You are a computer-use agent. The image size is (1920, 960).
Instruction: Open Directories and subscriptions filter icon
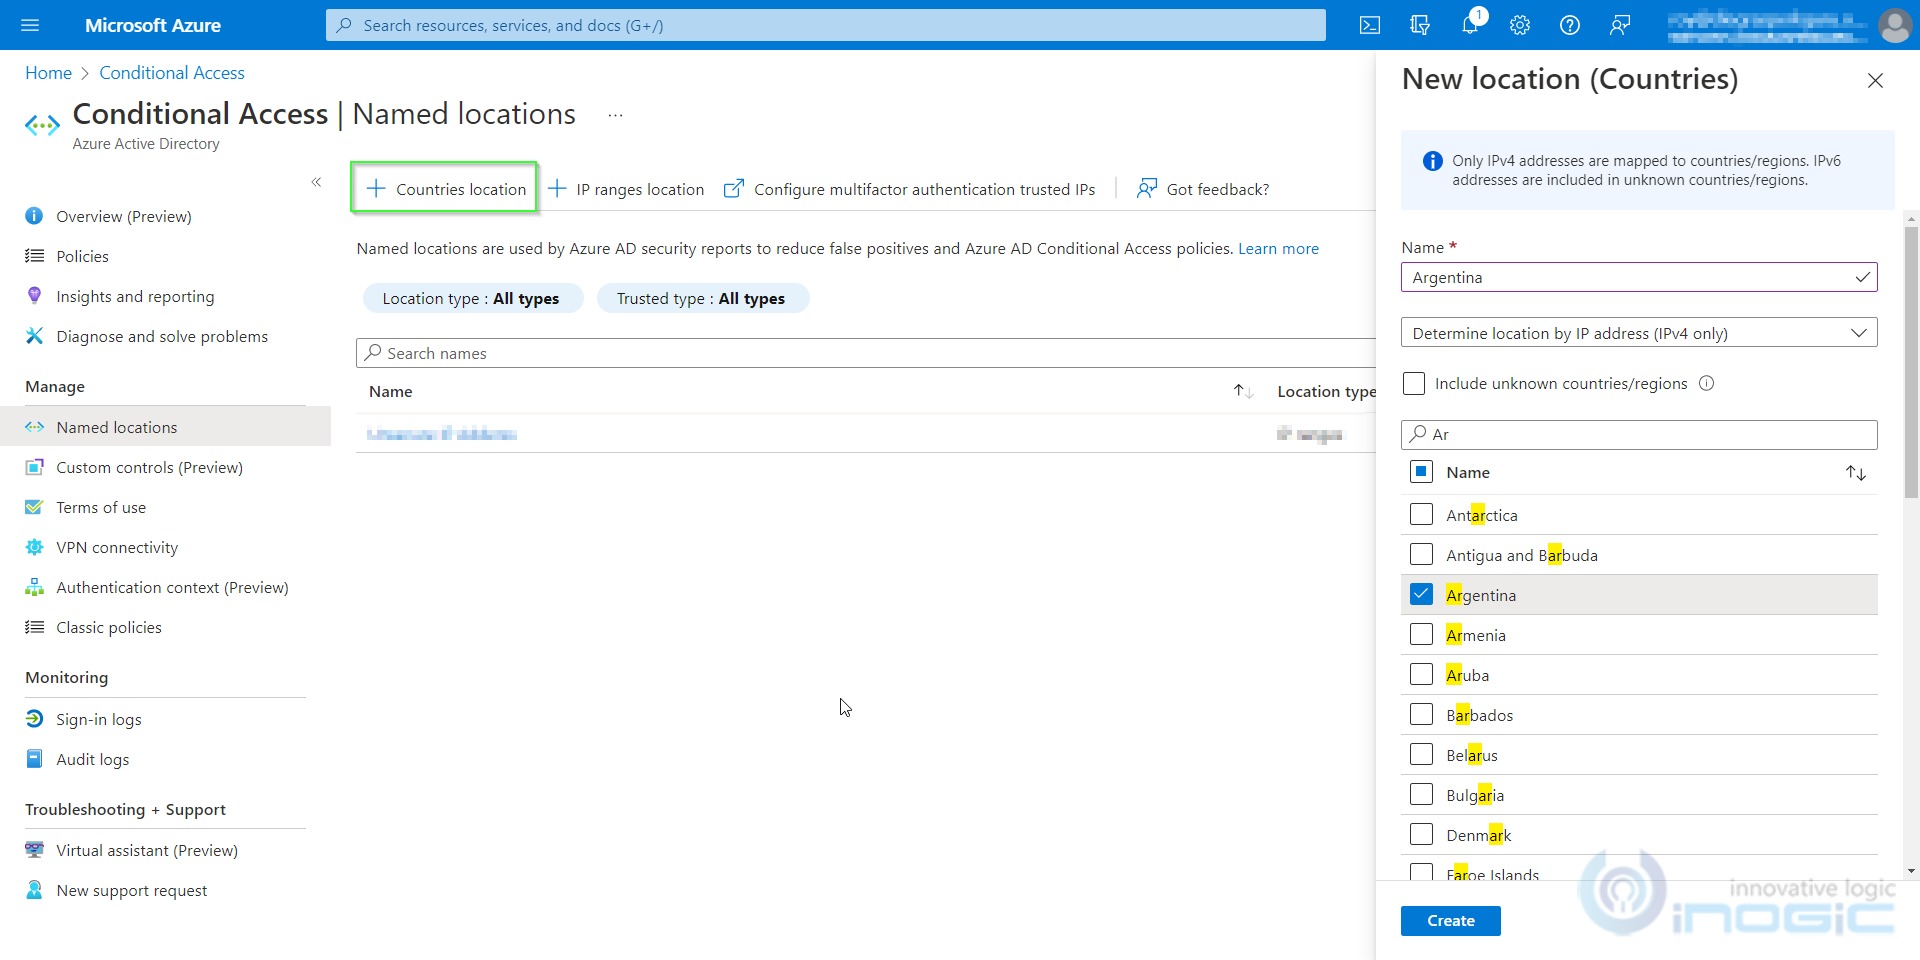(1420, 25)
